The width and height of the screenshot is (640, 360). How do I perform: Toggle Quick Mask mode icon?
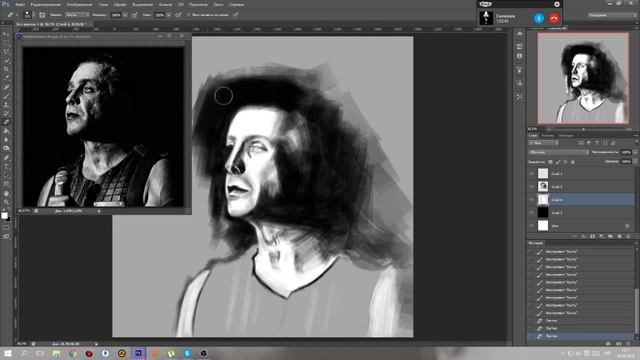tap(6, 228)
